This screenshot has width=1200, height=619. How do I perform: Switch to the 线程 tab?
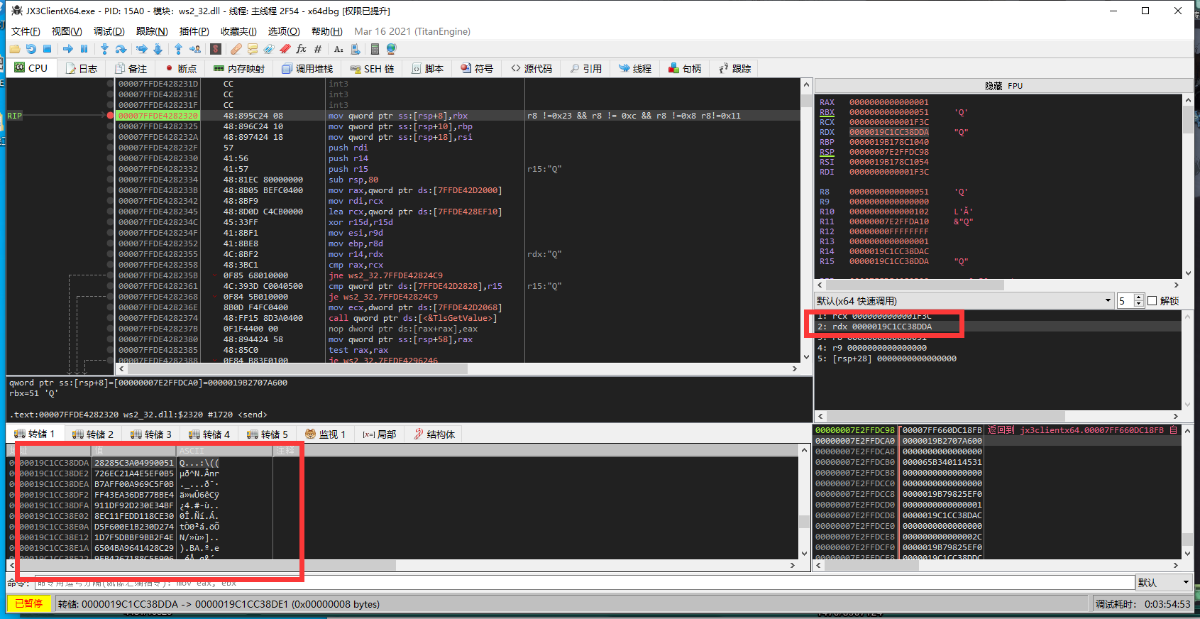coord(635,68)
